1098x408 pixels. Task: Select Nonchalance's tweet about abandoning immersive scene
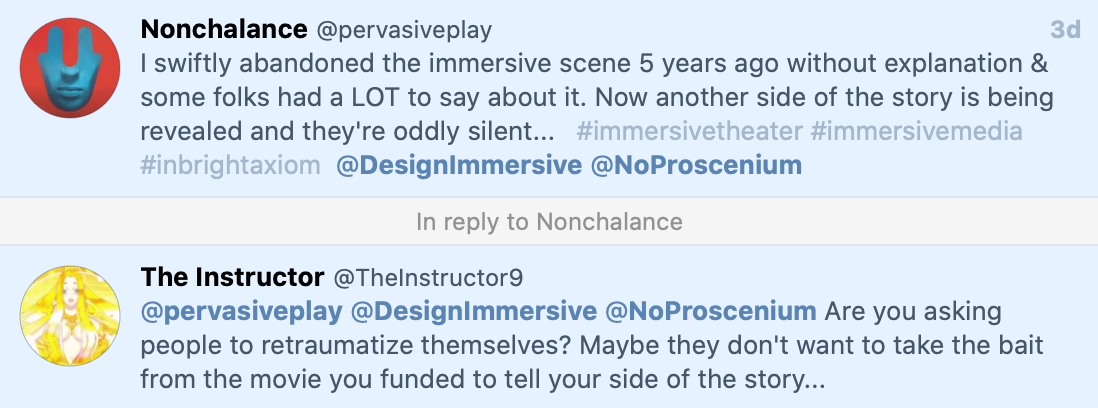point(600,98)
